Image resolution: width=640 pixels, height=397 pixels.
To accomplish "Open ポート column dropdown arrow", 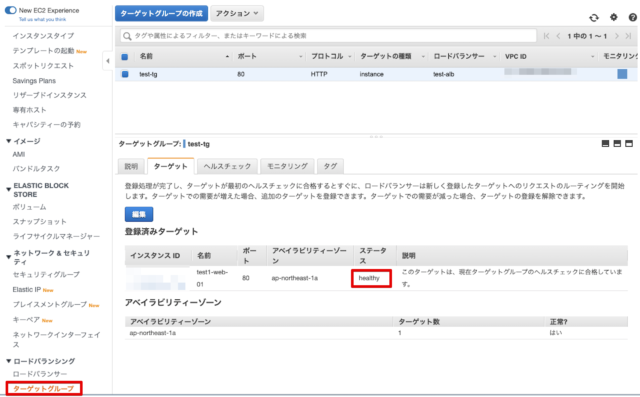I will pos(301,56).
